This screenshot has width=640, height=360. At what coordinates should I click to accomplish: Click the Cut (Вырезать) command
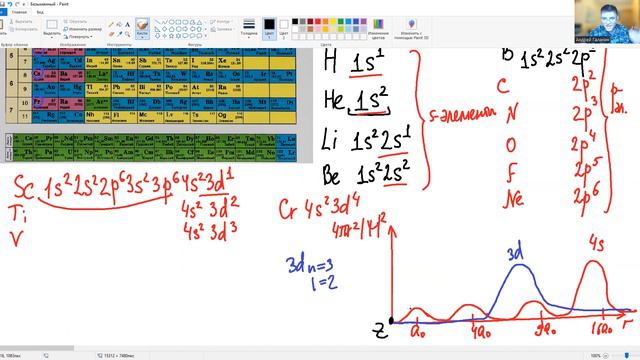coord(20,22)
